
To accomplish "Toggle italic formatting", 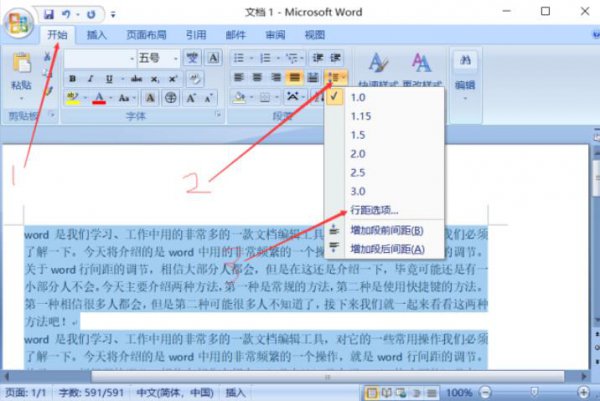I will tap(90, 79).
